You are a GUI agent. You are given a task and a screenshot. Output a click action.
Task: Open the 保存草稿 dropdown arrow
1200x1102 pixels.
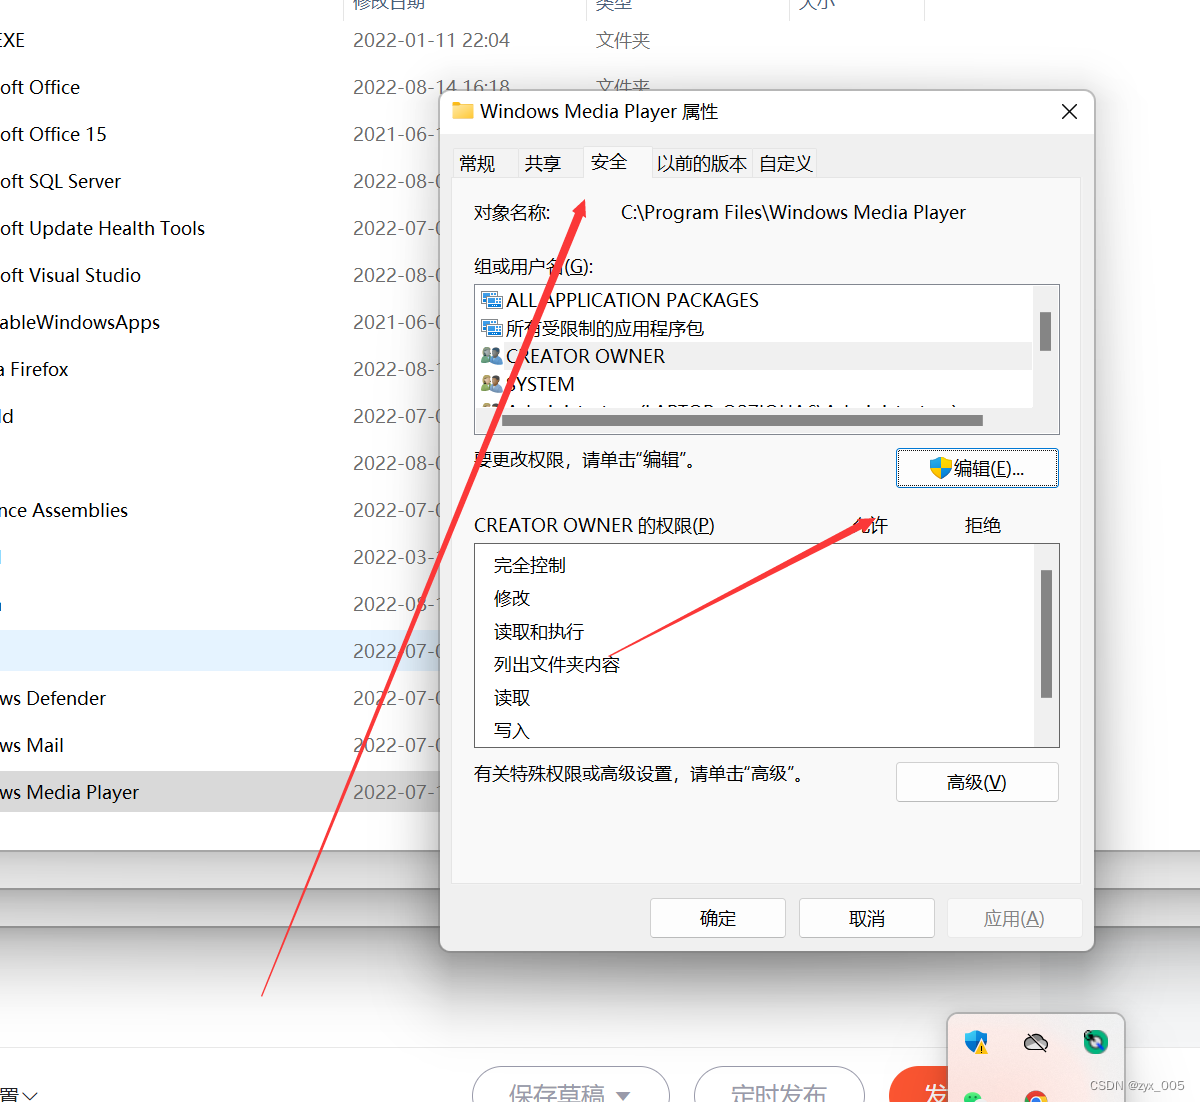tap(623, 1094)
